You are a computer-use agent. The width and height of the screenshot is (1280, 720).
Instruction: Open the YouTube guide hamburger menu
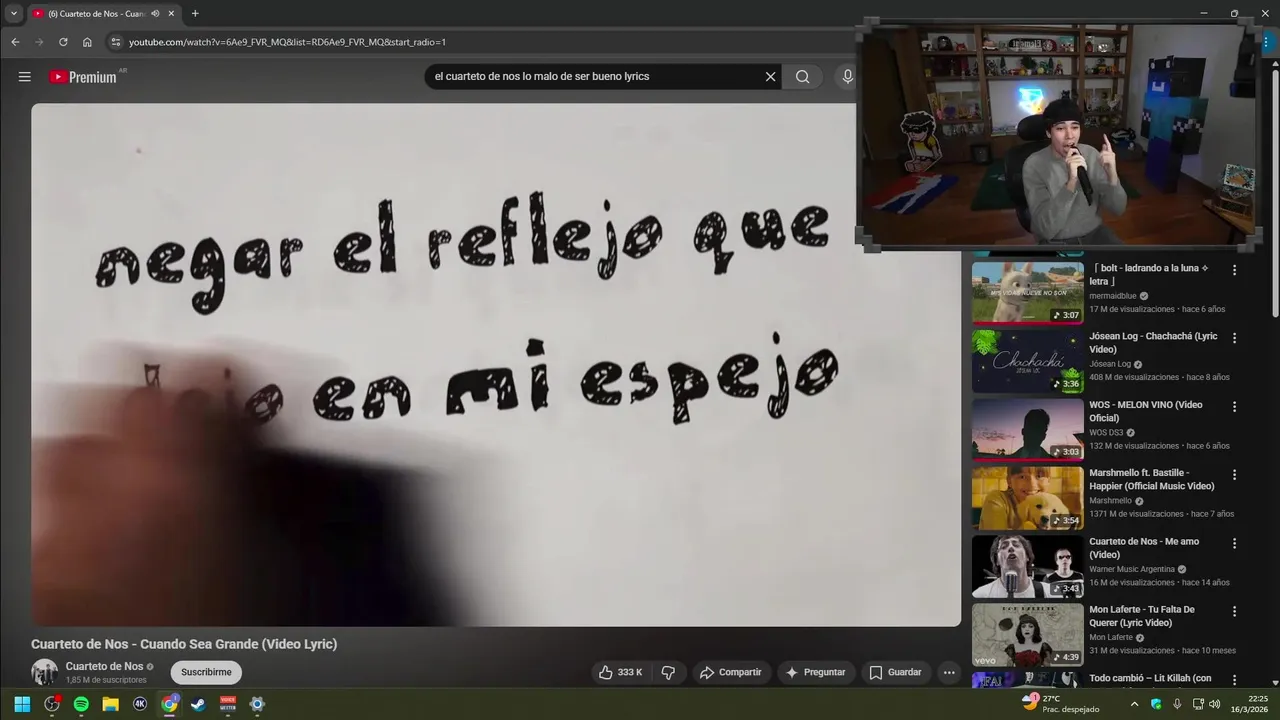point(24,77)
